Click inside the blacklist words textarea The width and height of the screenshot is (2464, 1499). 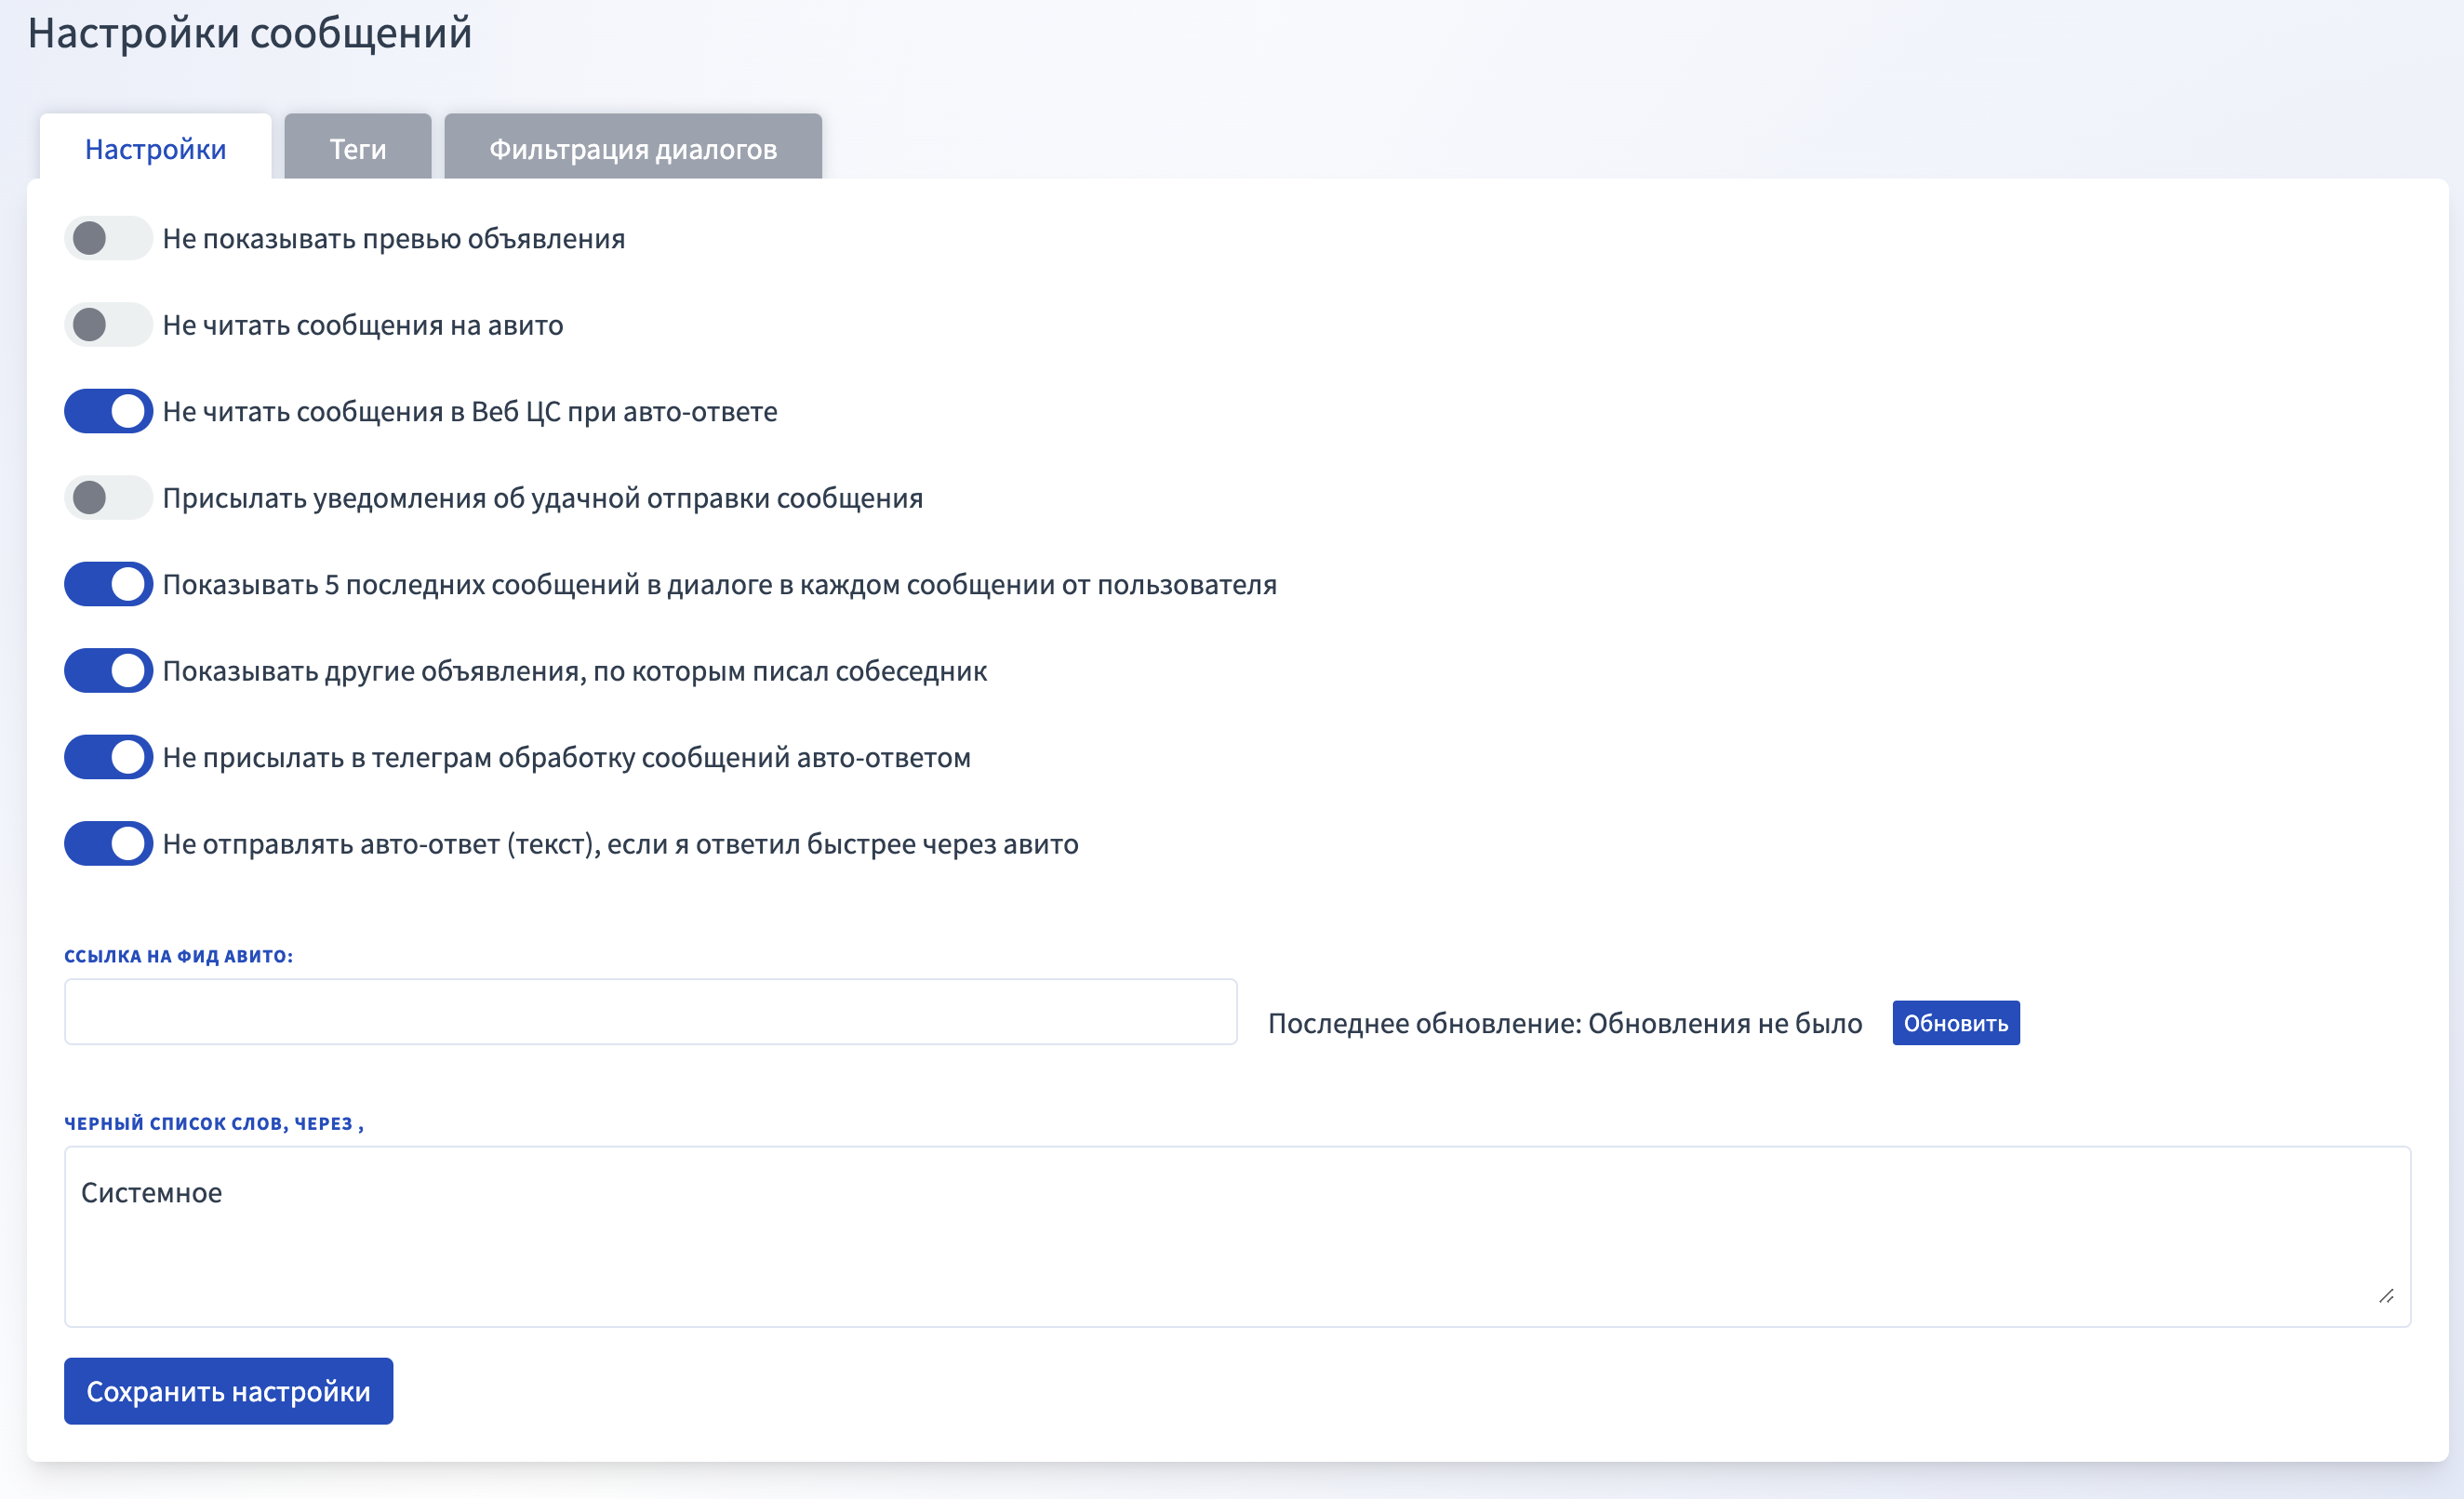tap(1236, 1250)
